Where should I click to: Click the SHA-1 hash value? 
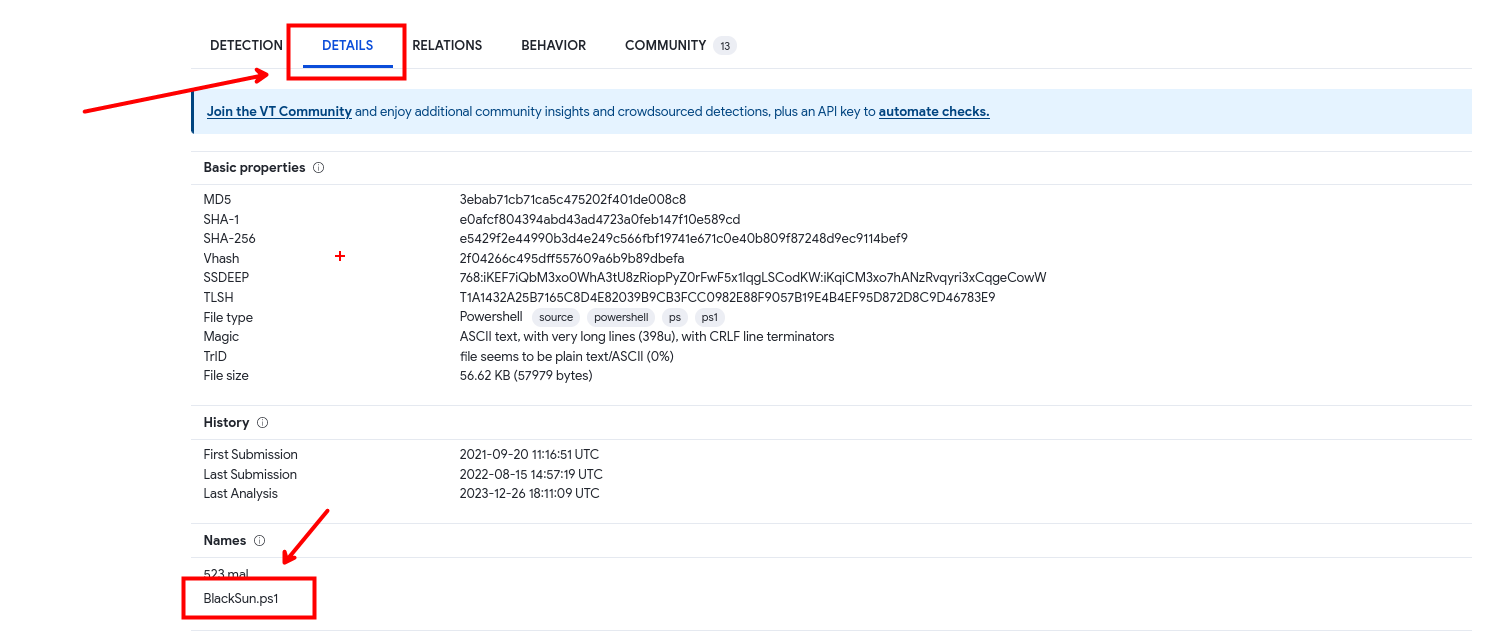[599, 220]
